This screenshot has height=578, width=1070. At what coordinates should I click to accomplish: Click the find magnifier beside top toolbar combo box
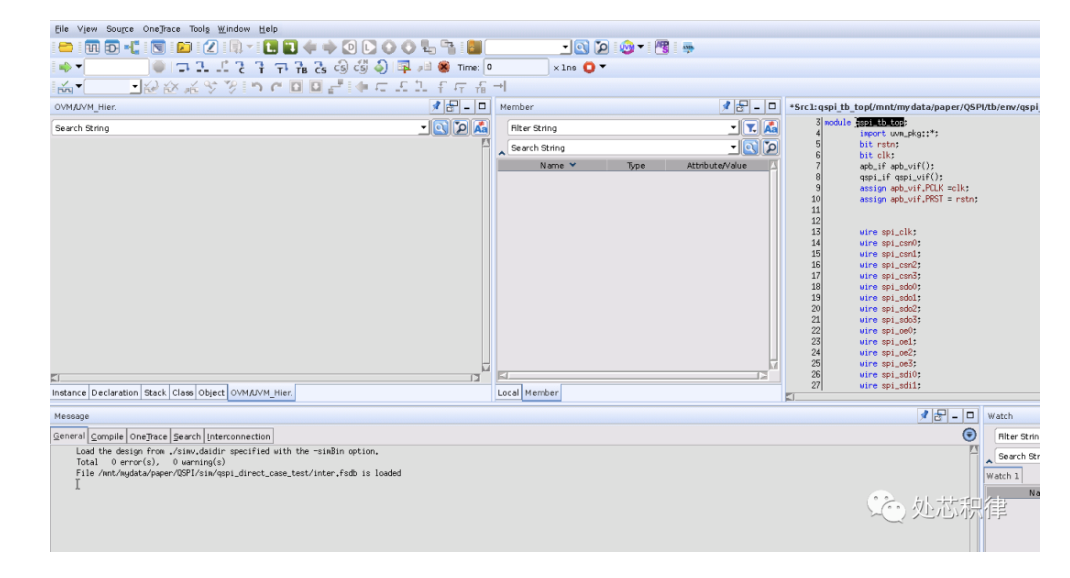click(581, 47)
